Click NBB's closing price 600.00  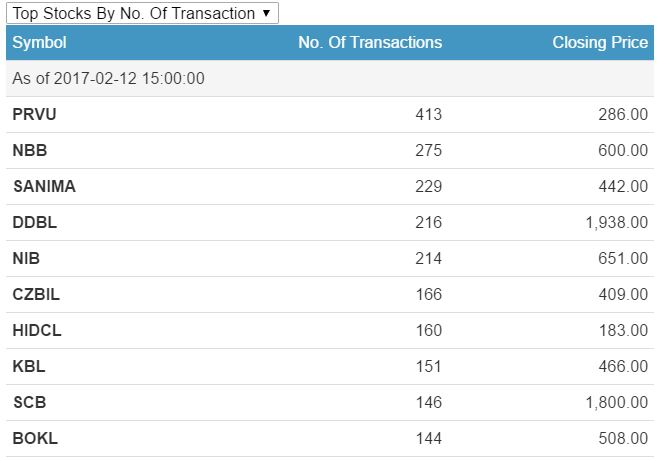(x=624, y=150)
